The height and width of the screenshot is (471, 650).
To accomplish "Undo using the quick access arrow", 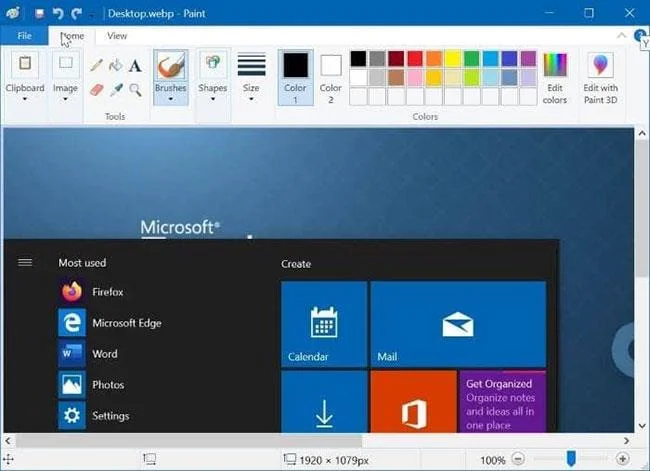I will click(58, 14).
